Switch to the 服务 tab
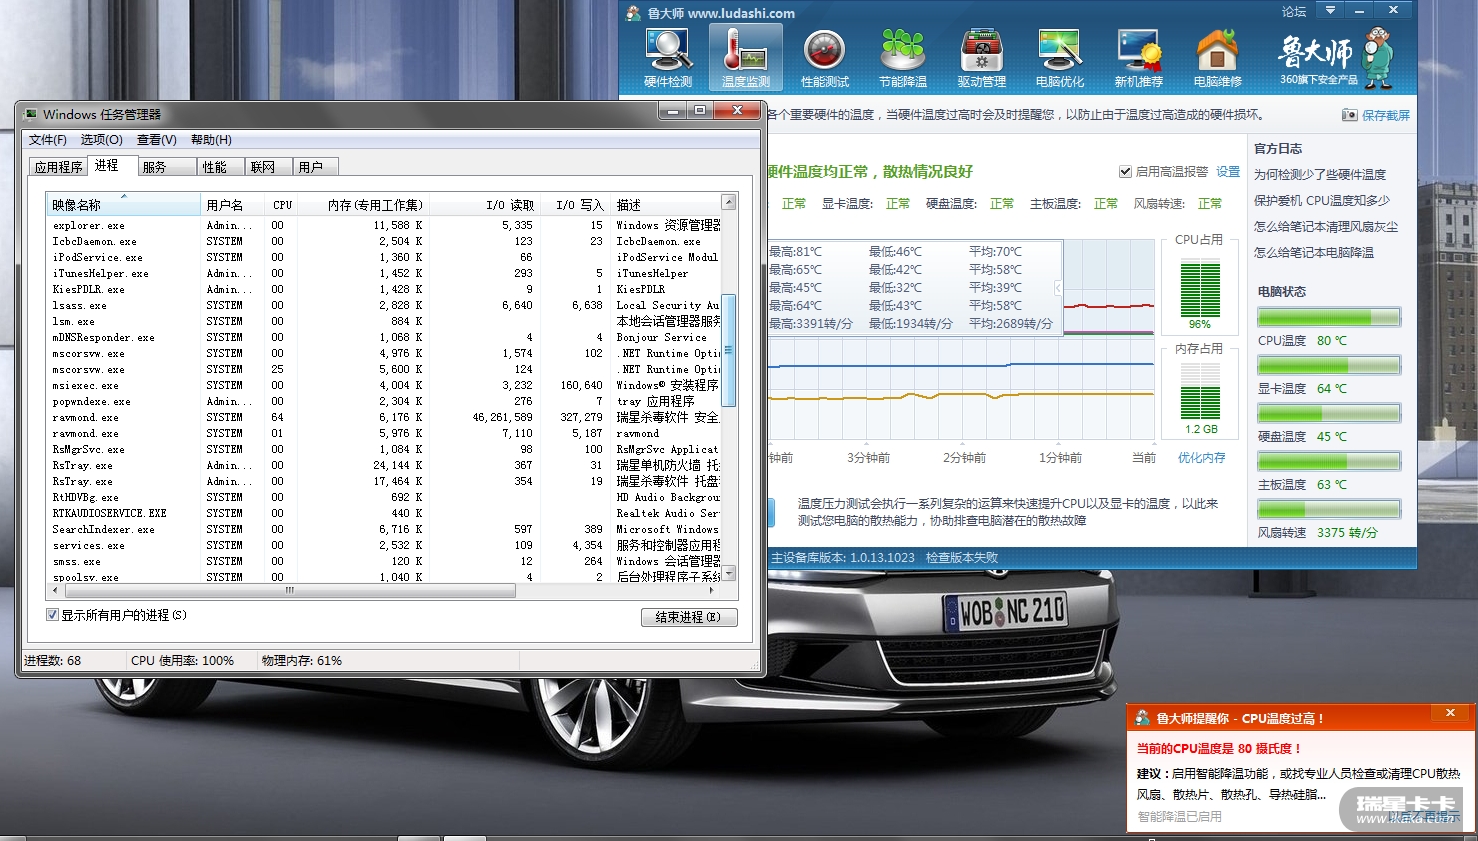Viewport: 1478px width, 841px height. pos(166,167)
